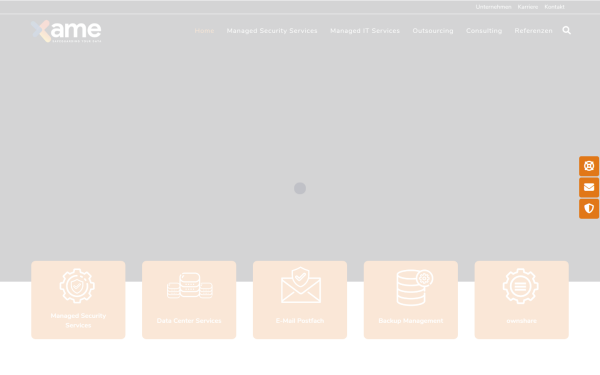Open the Home menu item
This screenshot has height=375, width=600.
[204, 31]
